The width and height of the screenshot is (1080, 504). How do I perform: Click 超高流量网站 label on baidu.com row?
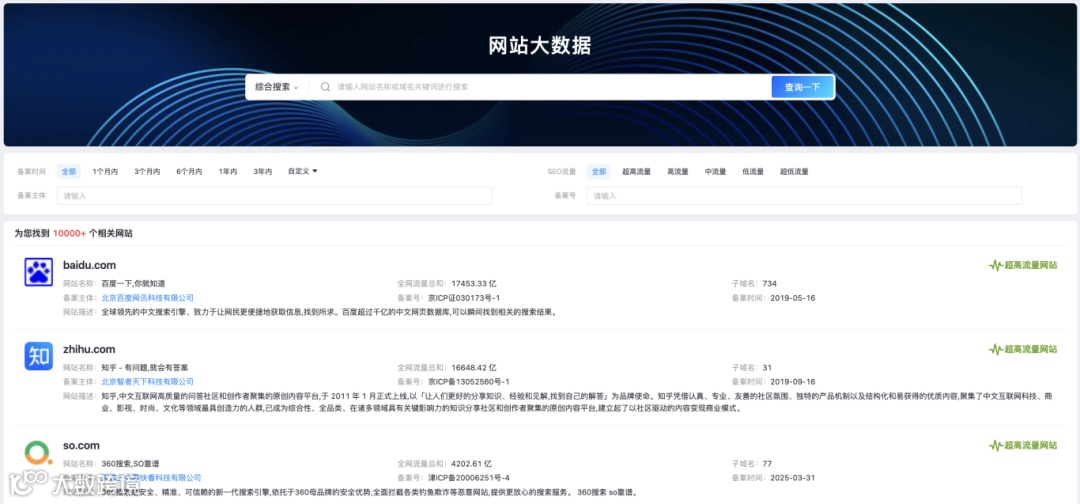(x=1030, y=265)
